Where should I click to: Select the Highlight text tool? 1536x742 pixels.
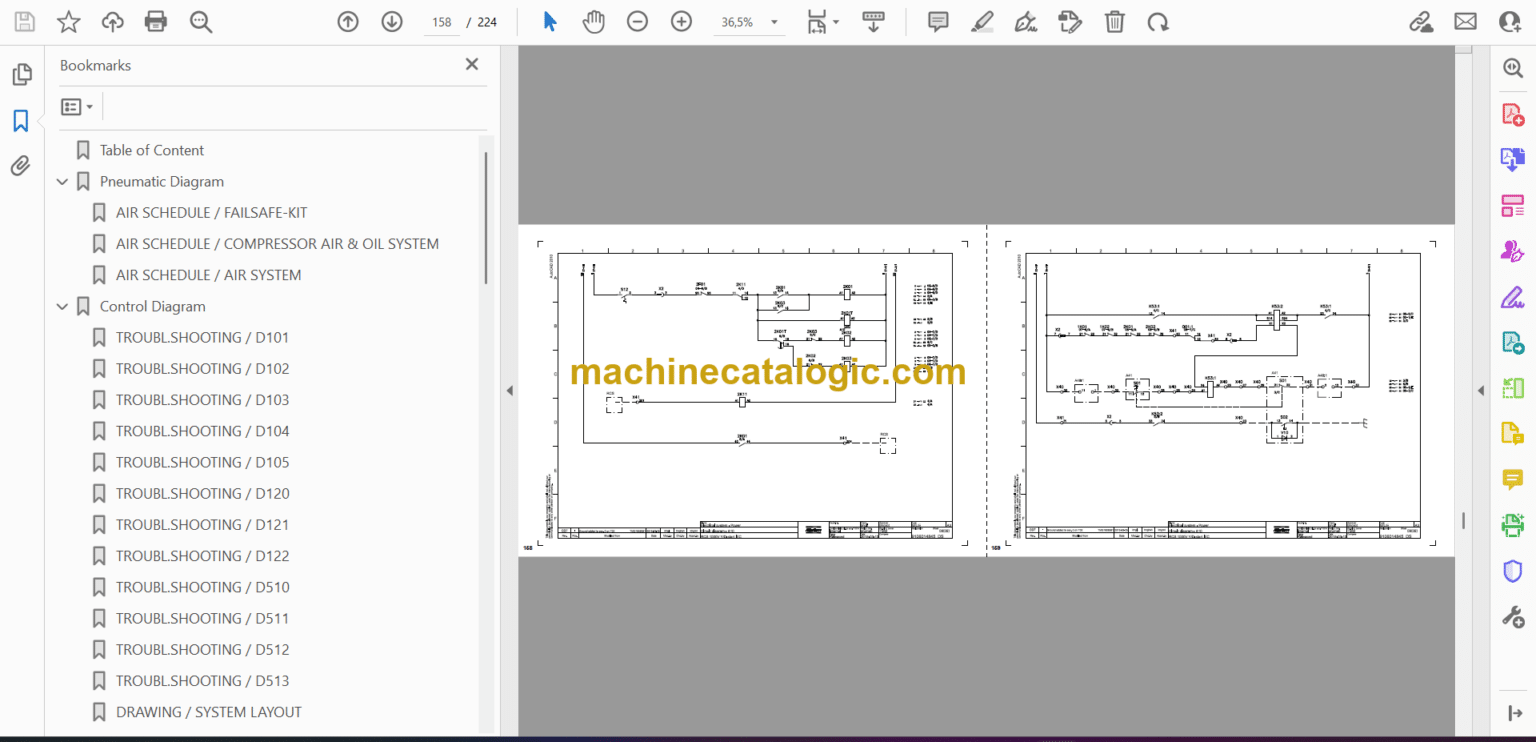tap(981, 21)
